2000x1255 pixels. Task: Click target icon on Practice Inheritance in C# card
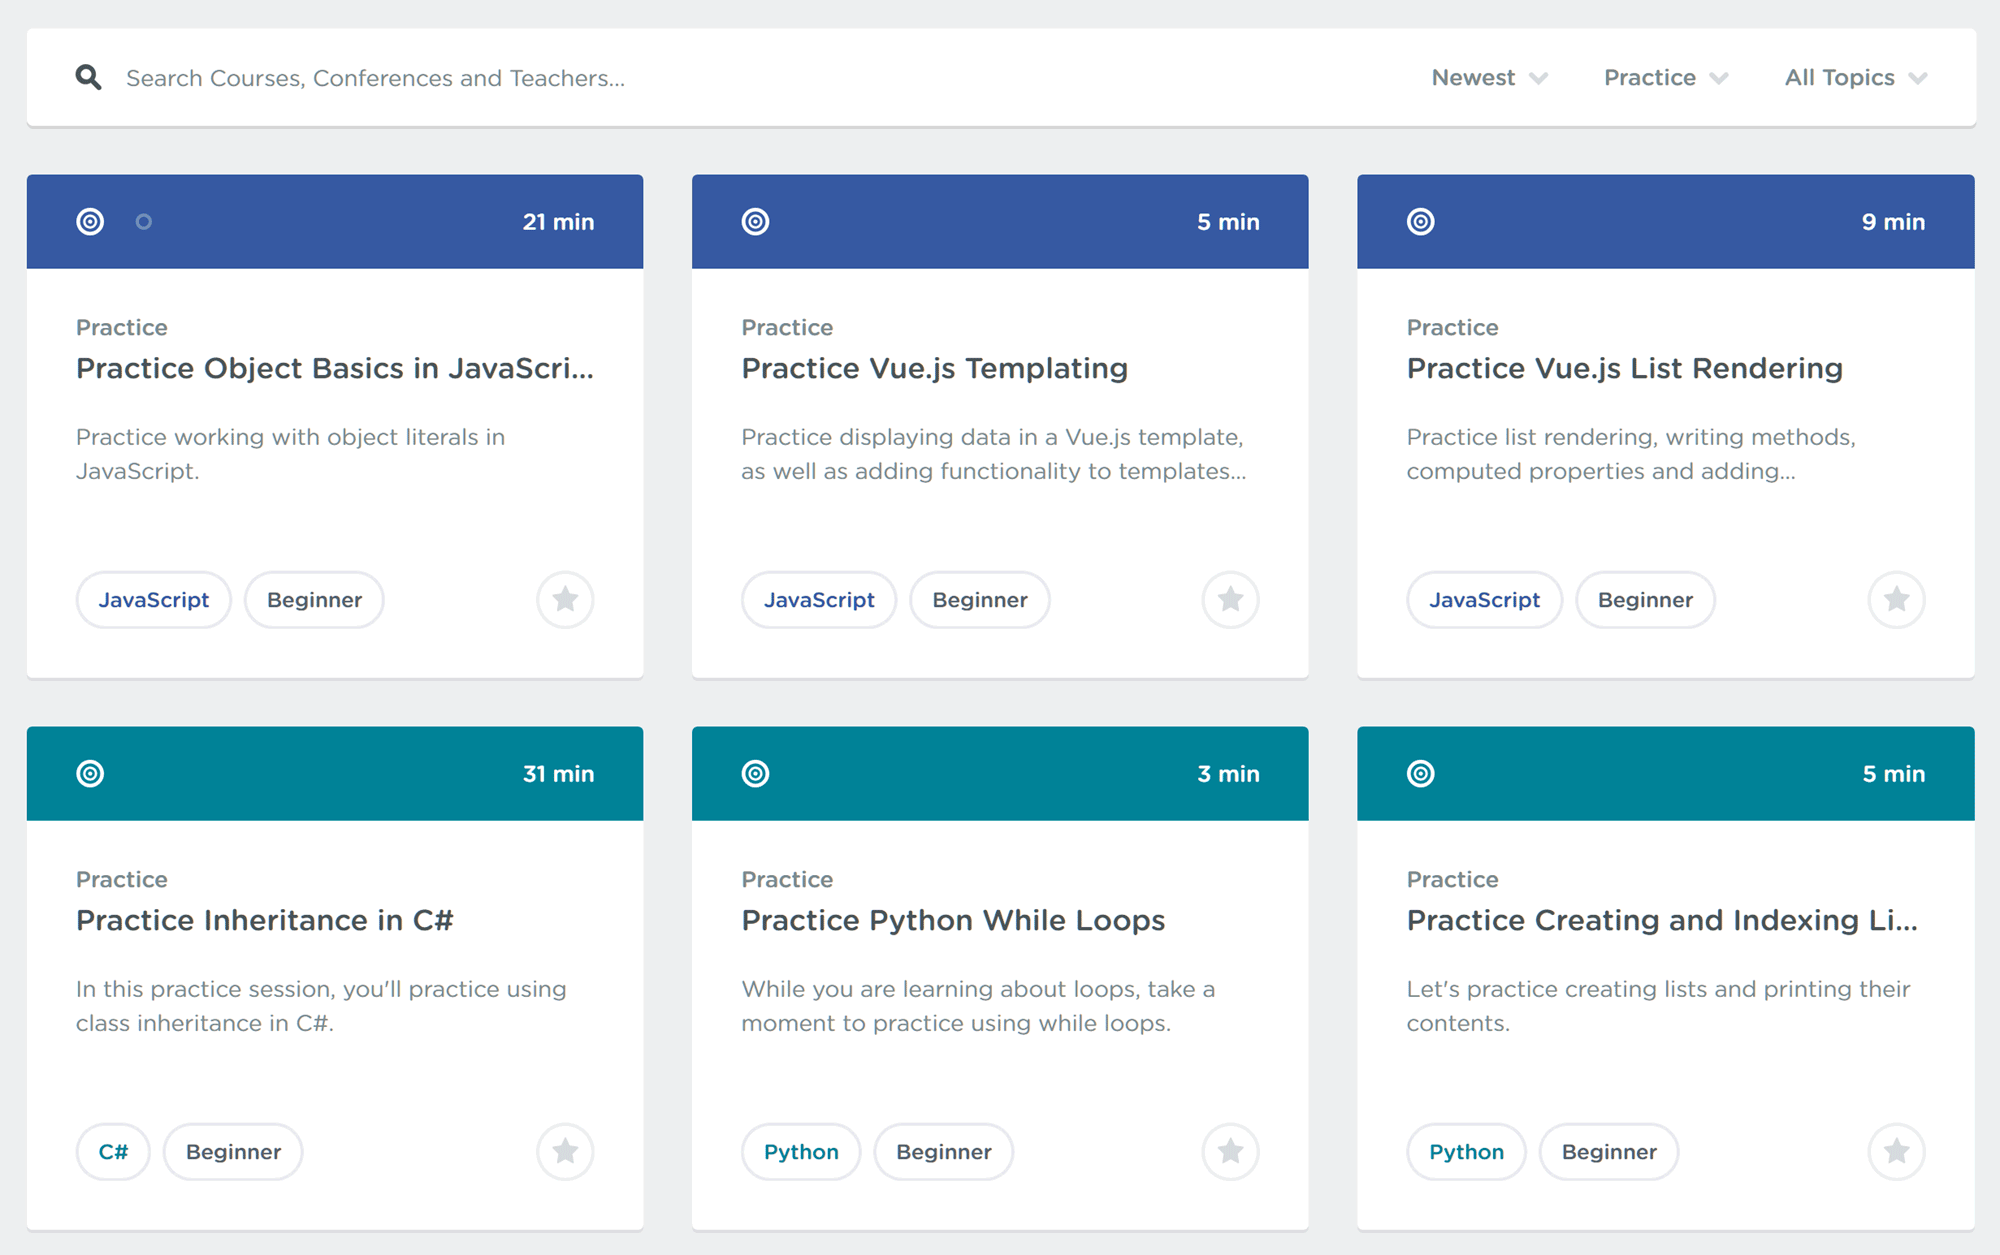pyautogui.click(x=90, y=774)
